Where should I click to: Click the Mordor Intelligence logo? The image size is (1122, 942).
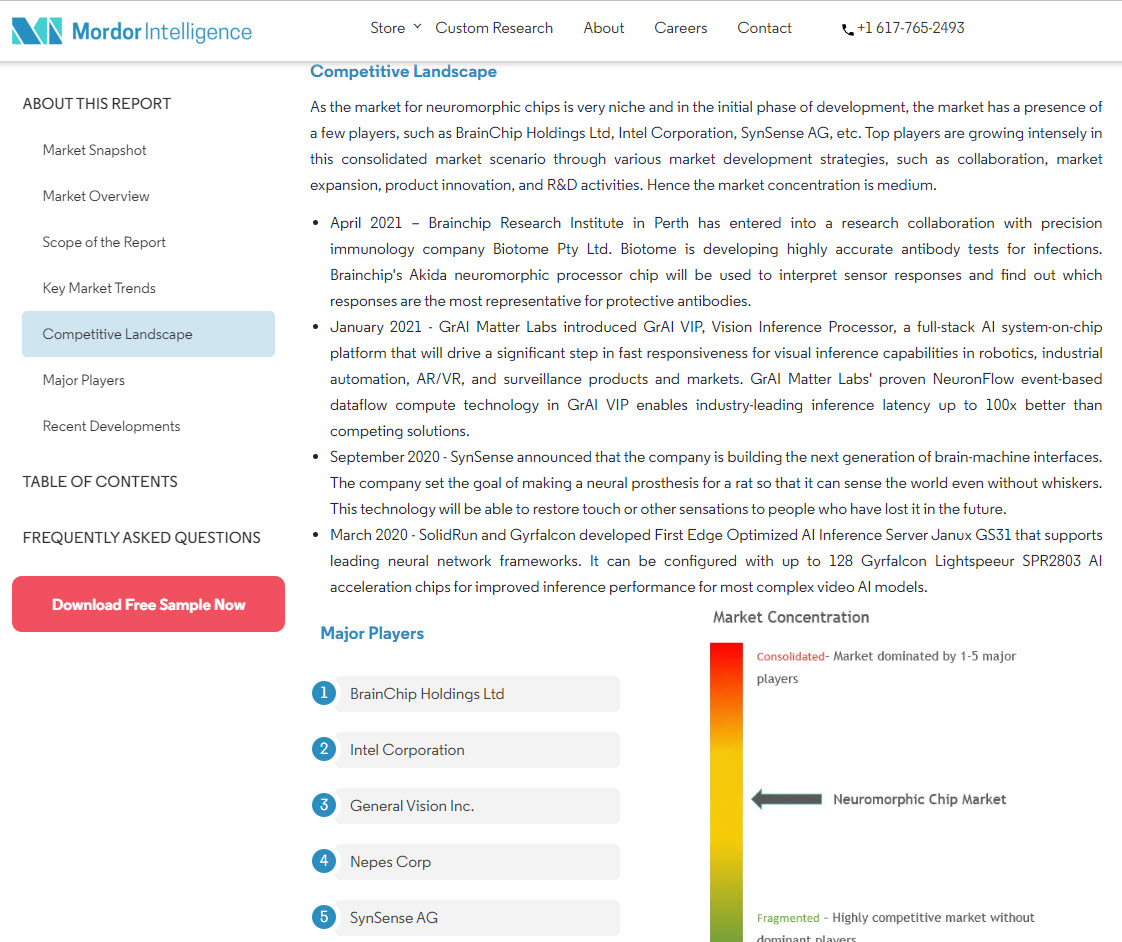tap(132, 31)
